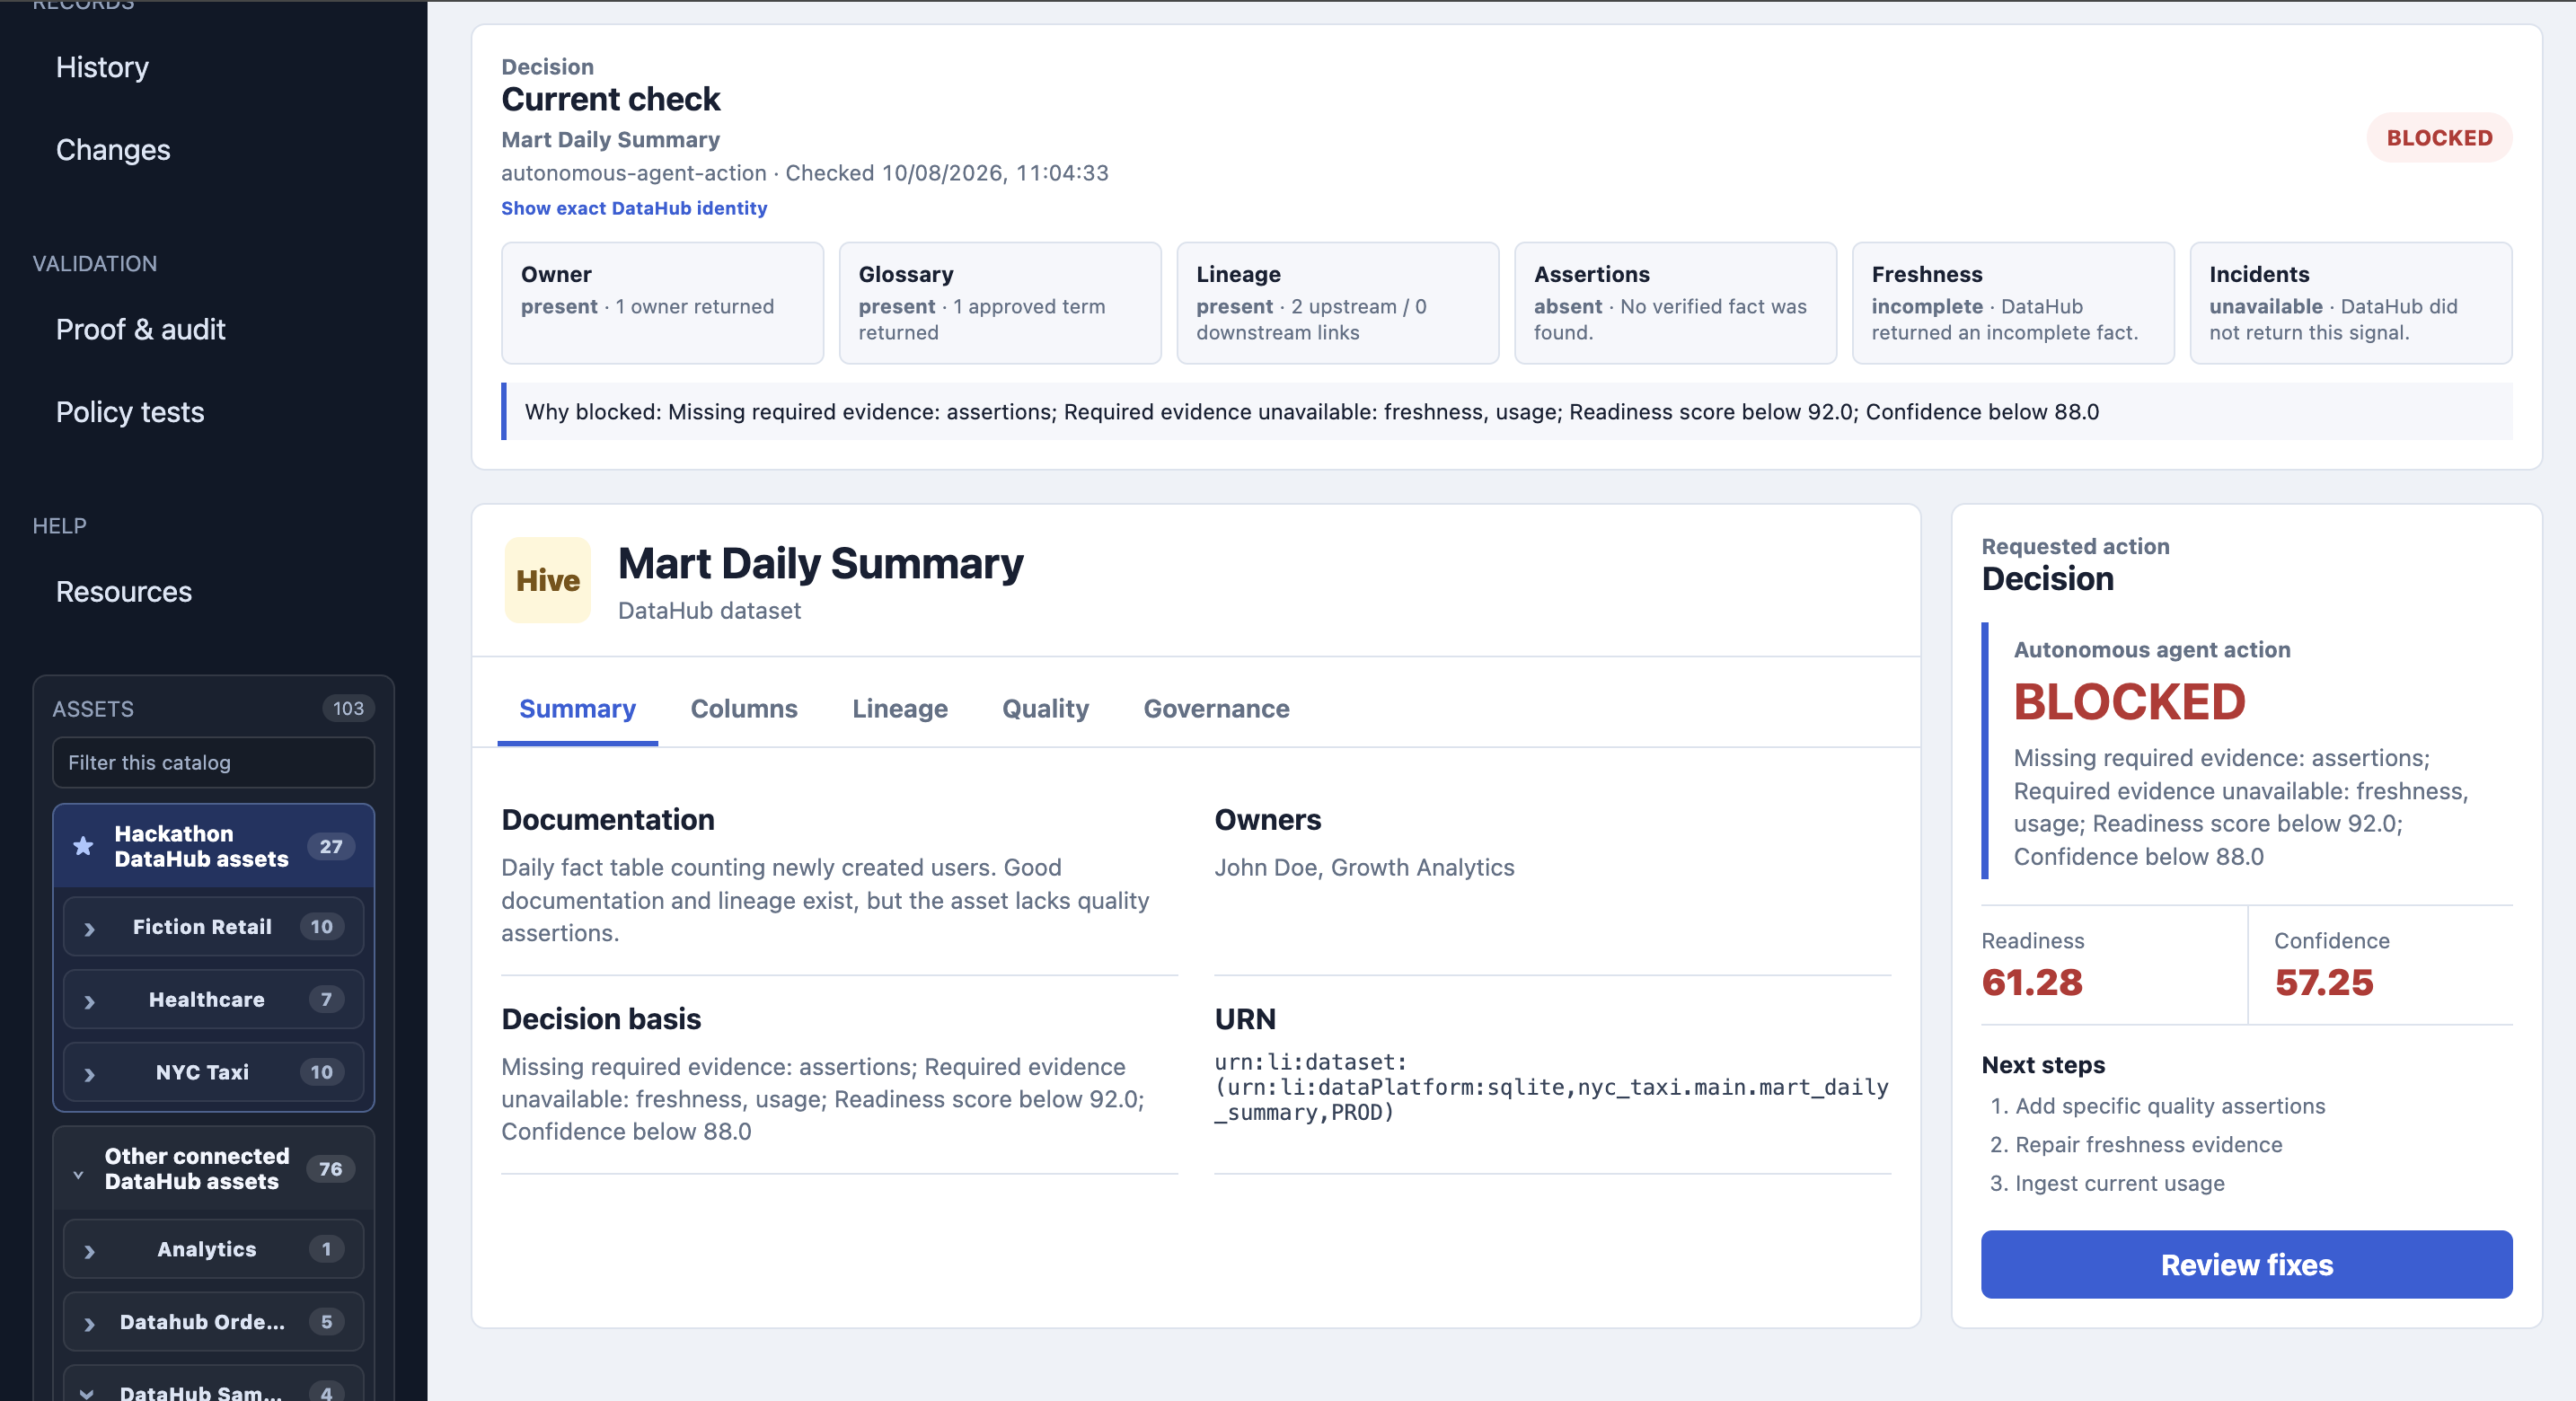Viewport: 2576px width, 1401px height.
Task: Open History in the sidebar
Action: pos(102,67)
